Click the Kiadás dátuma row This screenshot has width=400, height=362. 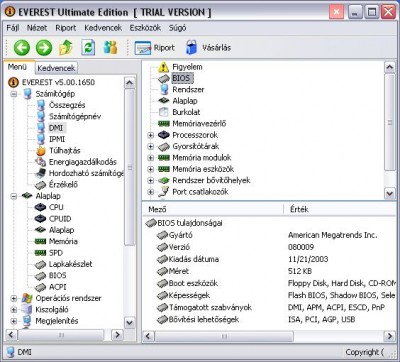pos(270,259)
